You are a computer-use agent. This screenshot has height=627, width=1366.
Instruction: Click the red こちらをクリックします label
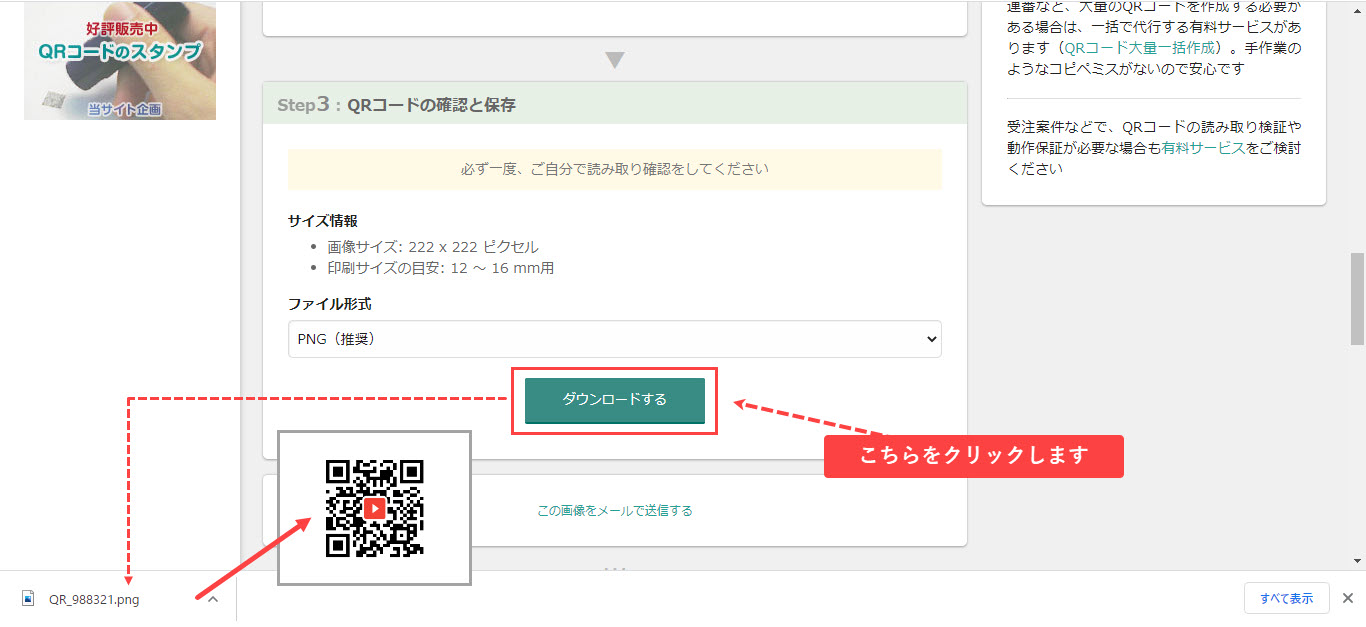coord(973,456)
